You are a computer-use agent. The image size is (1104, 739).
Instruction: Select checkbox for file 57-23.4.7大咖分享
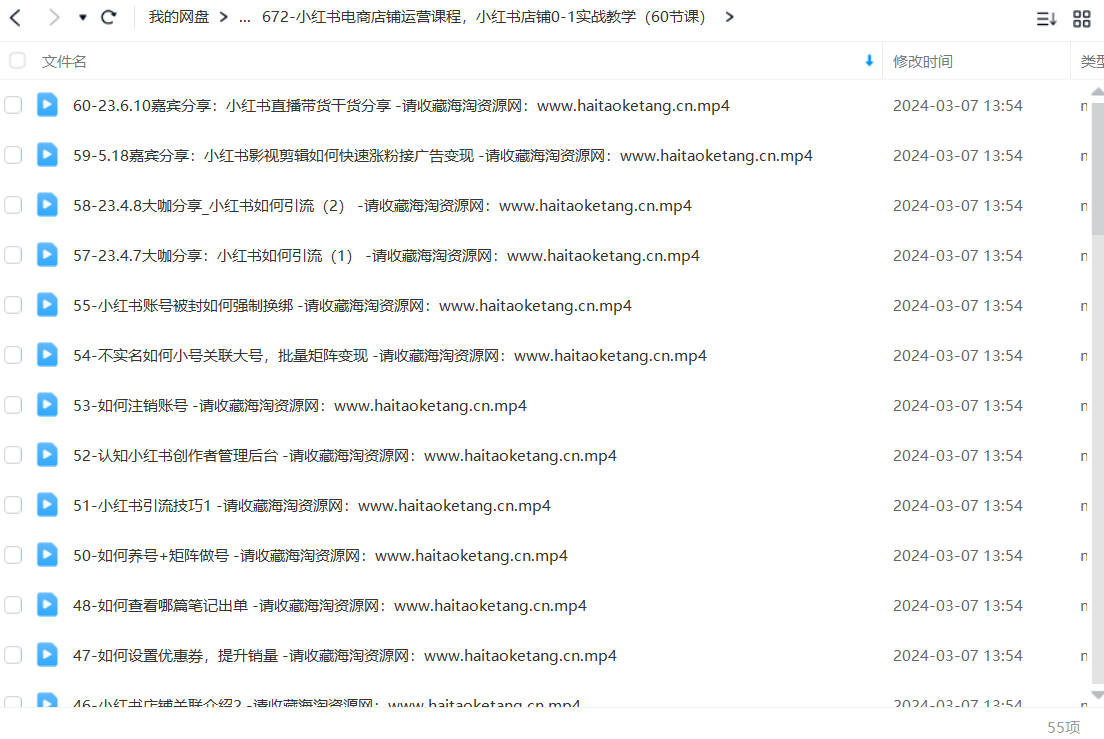point(13,255)
